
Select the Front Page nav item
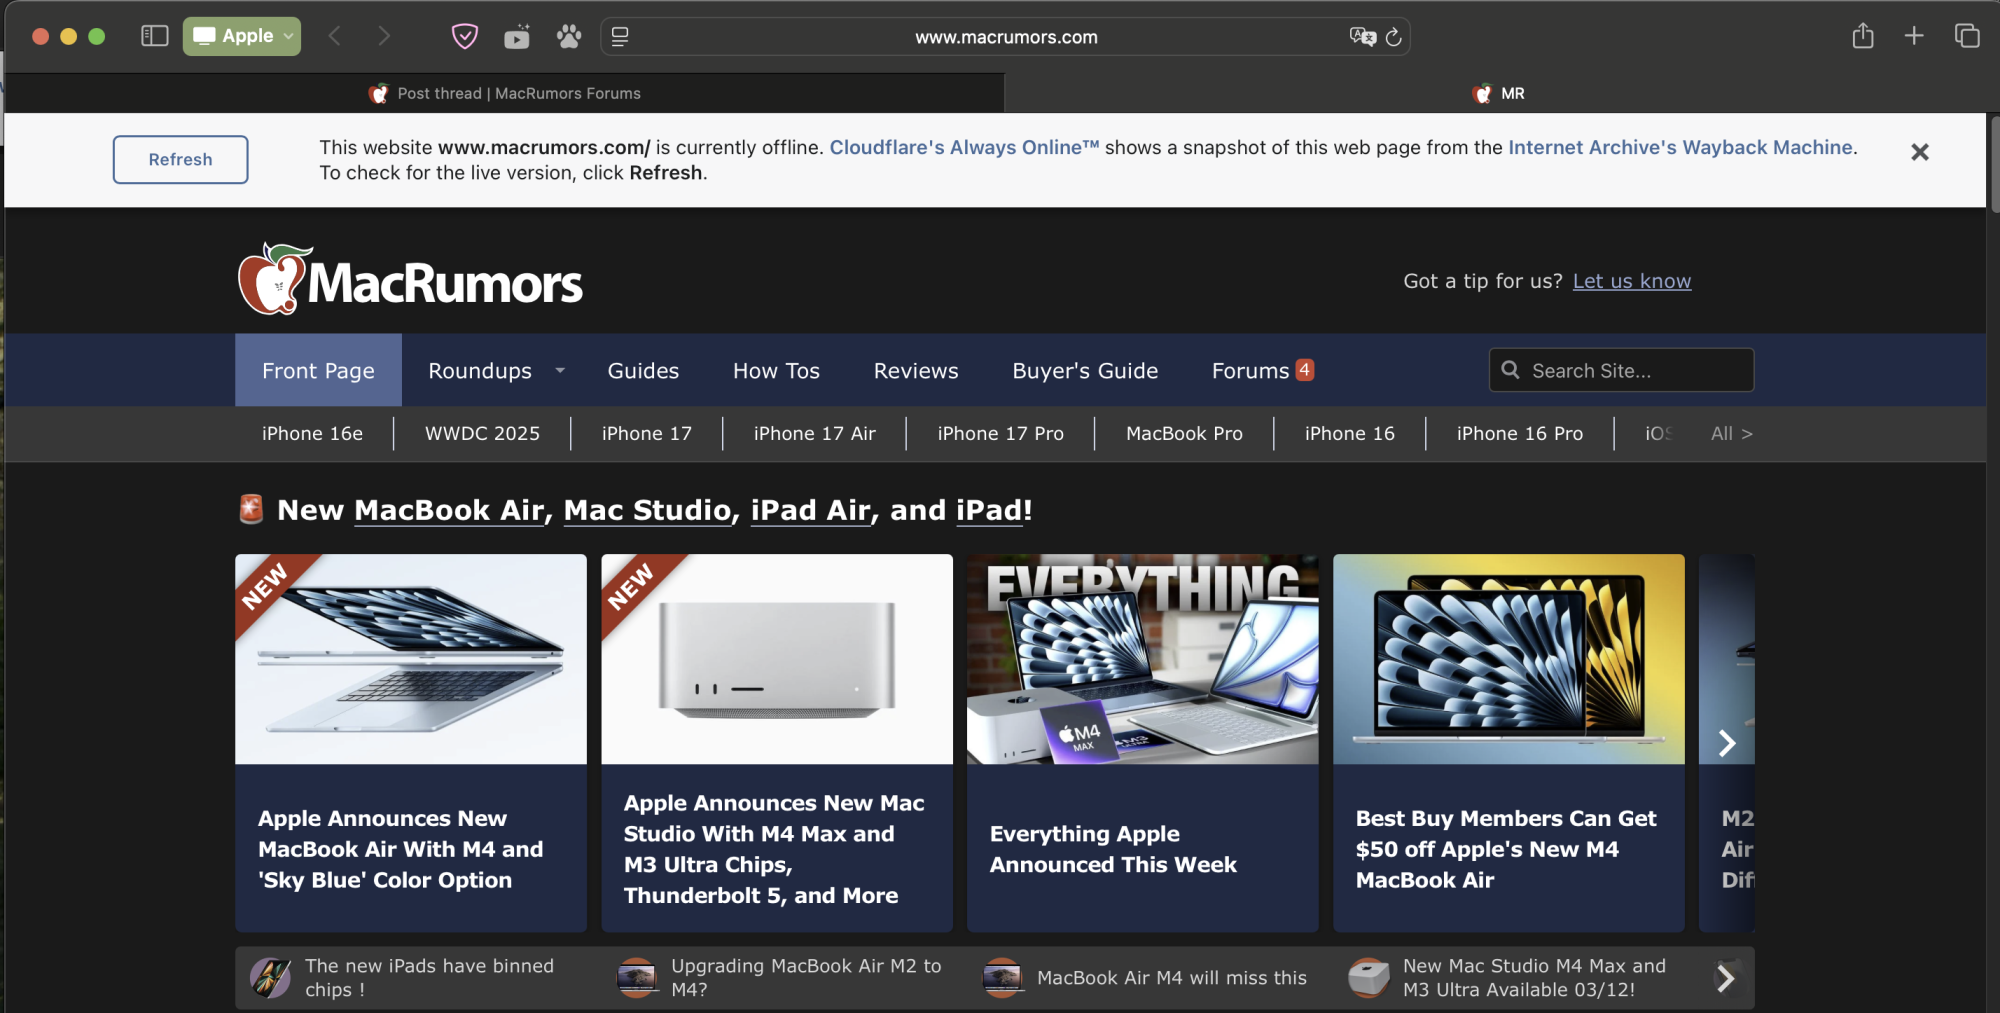(318, 370)
